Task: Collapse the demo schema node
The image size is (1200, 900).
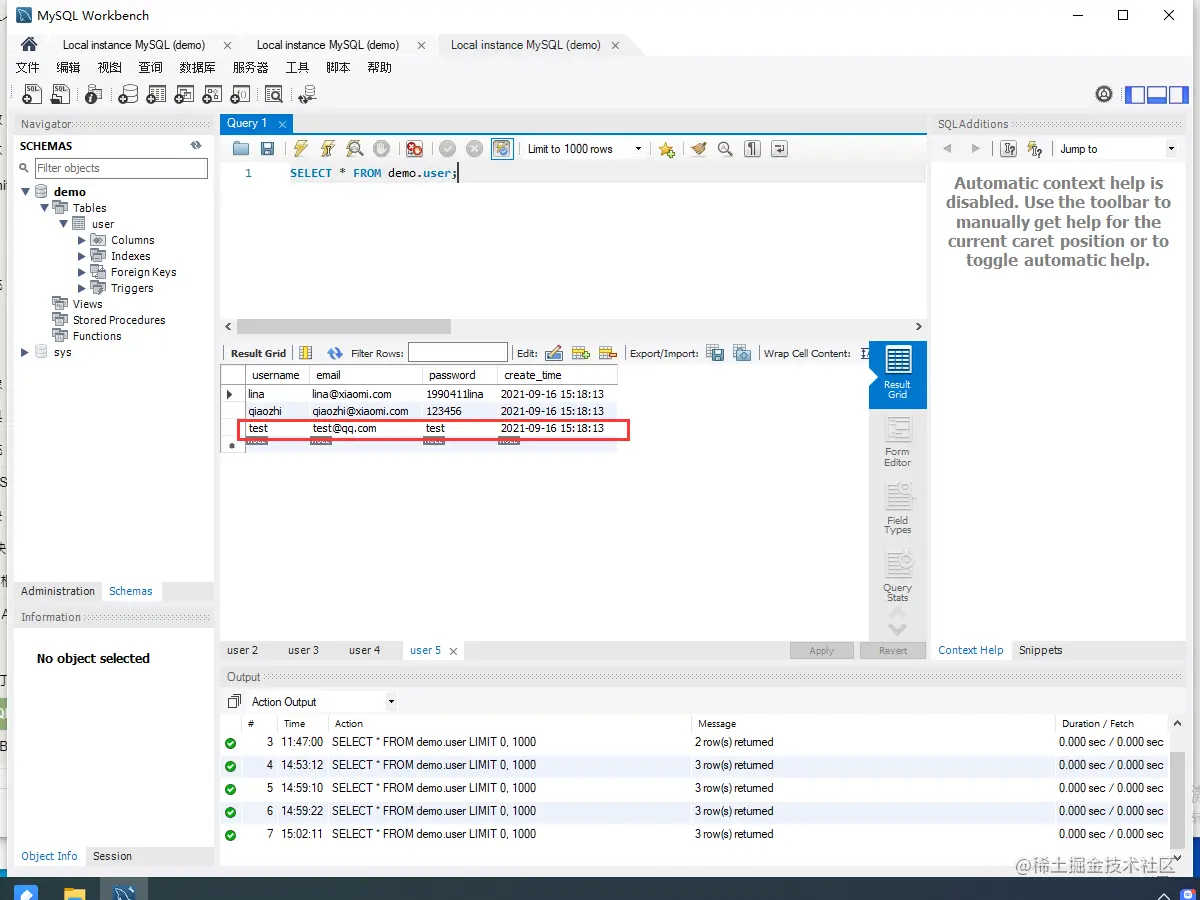Action: pyautogui.click(x=25, y=192)
